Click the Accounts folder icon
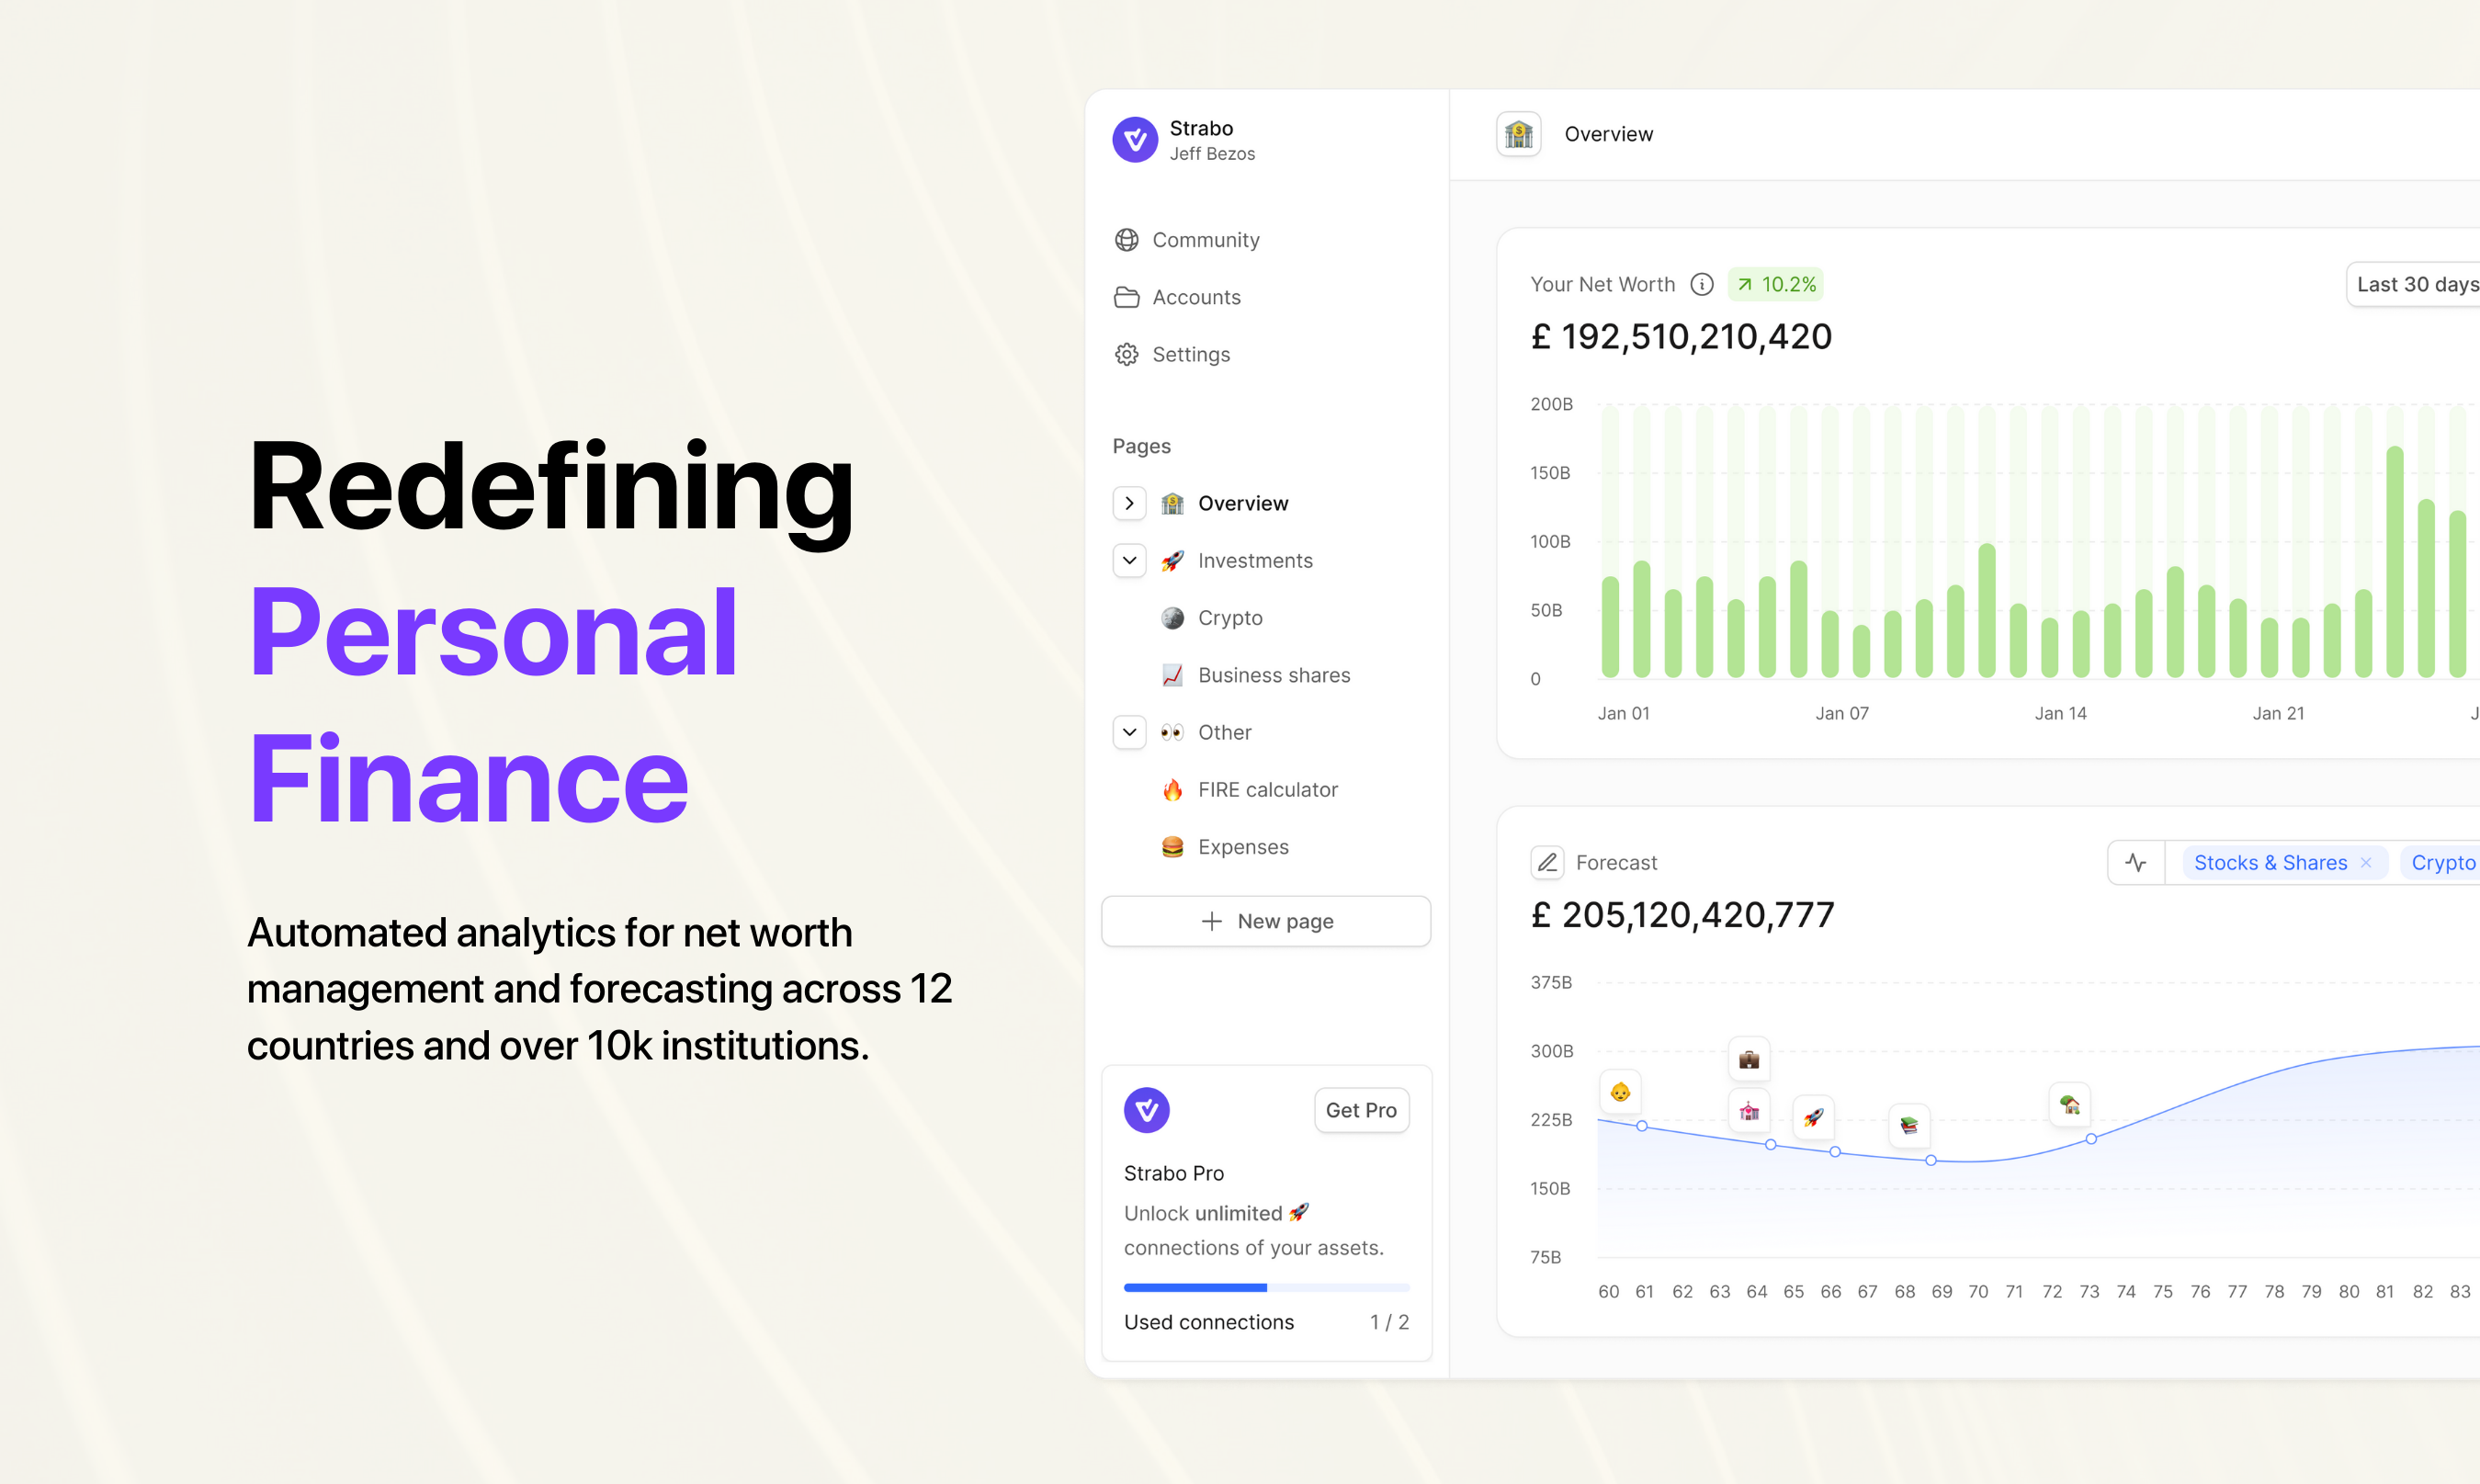 coord(1126,297)
